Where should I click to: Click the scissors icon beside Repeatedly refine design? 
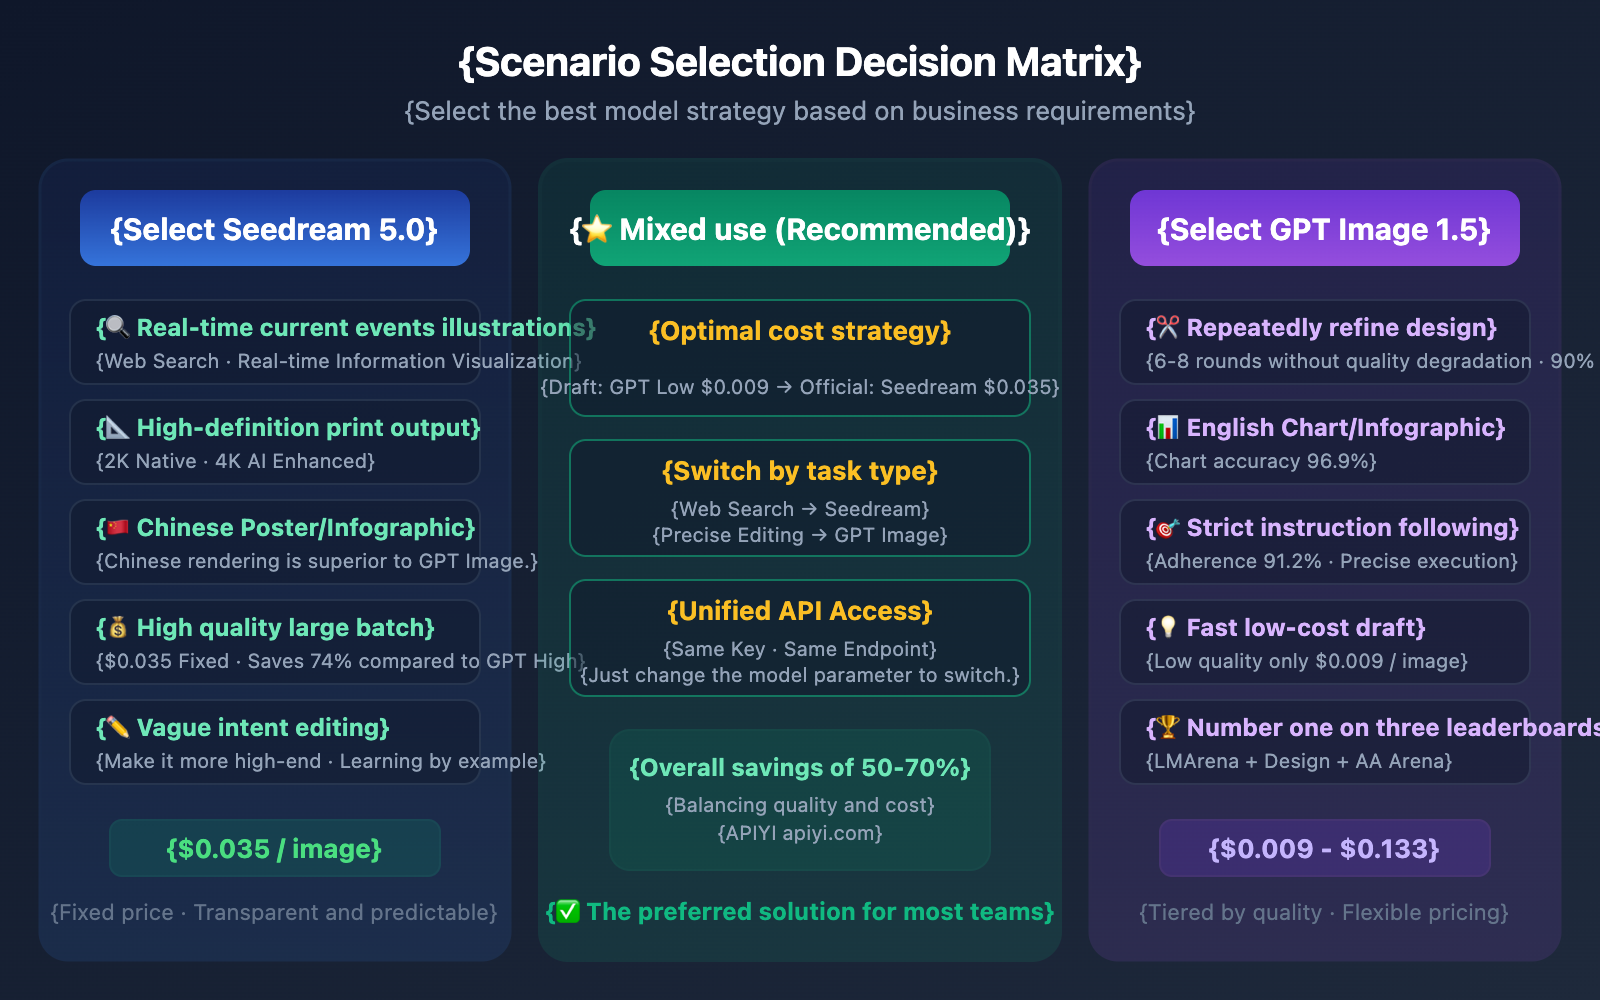pos(1167,327)
